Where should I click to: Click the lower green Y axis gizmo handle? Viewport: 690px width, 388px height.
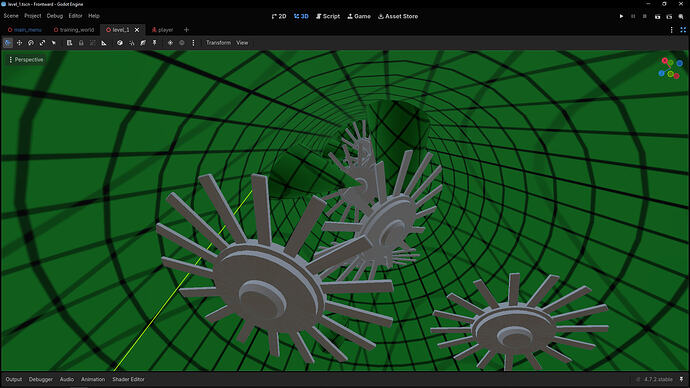[x=670, y=74]
